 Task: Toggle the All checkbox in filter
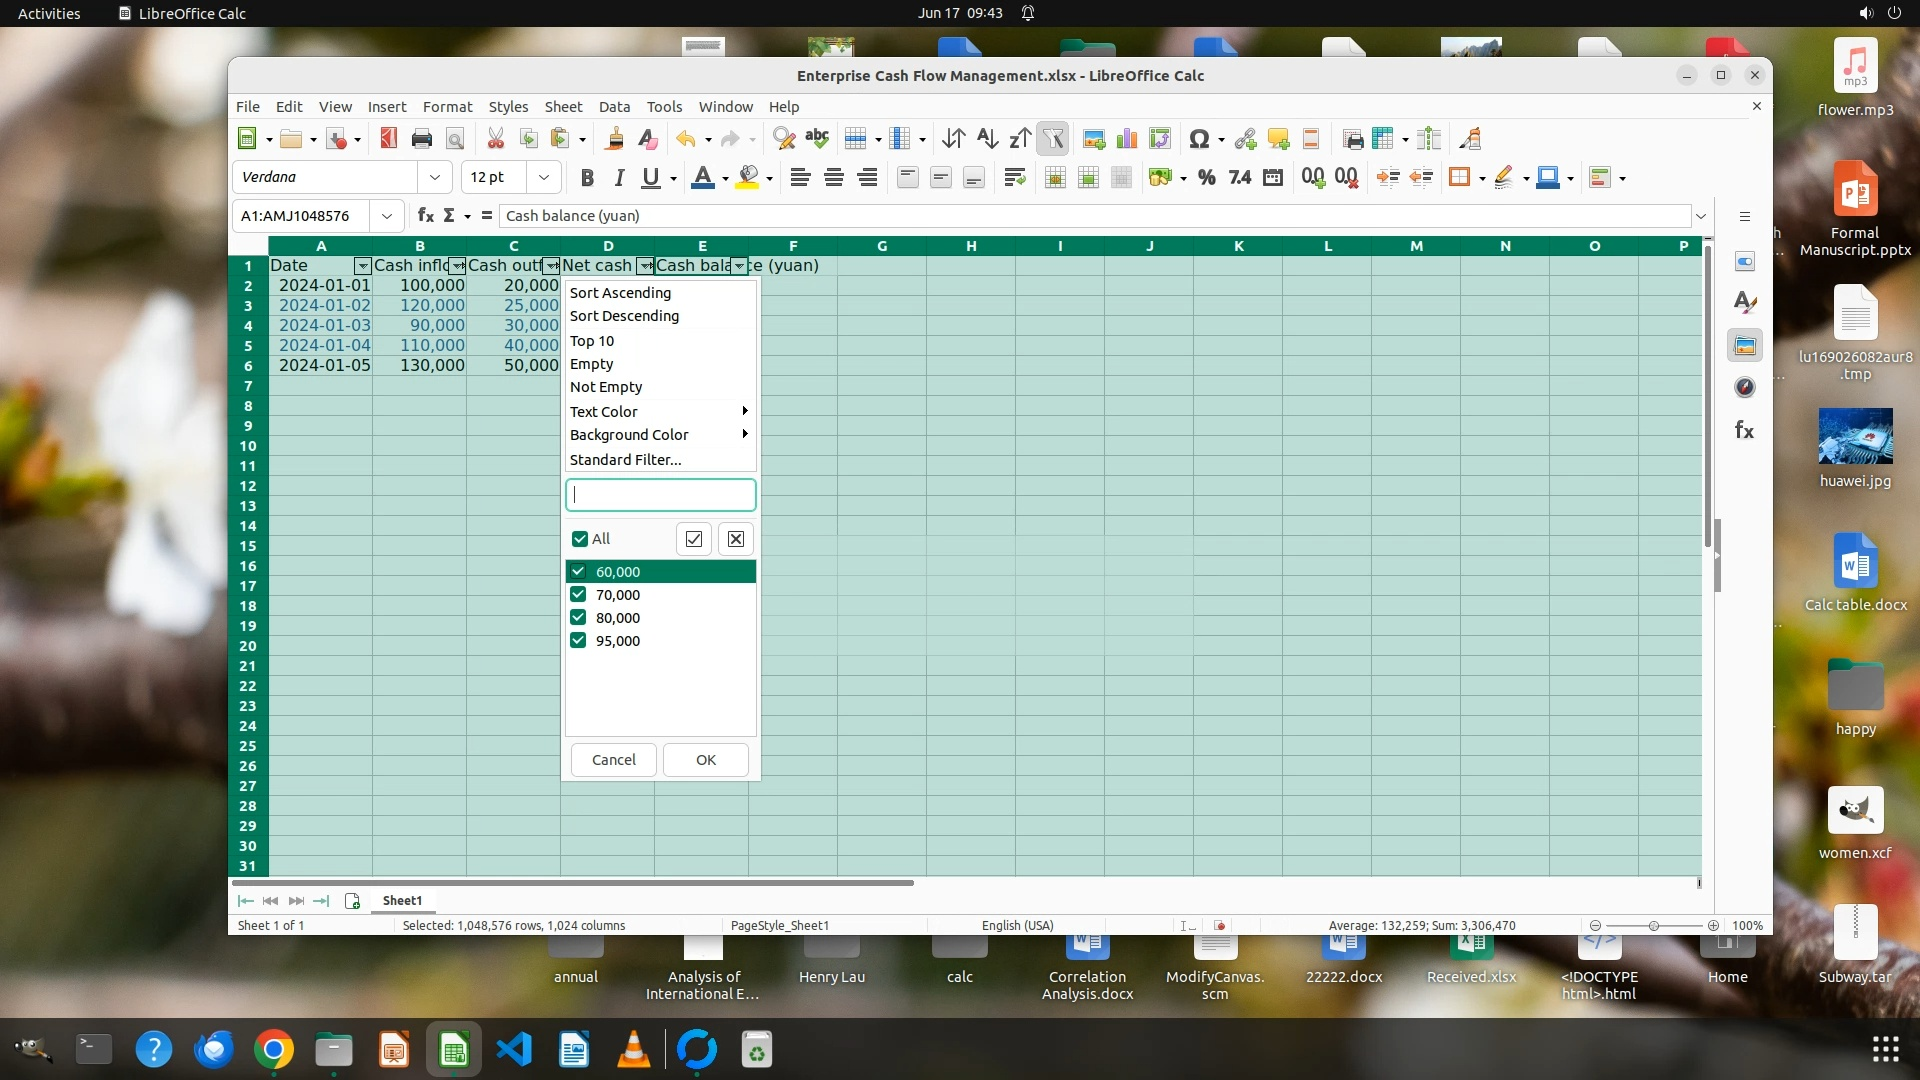(580, 539)
